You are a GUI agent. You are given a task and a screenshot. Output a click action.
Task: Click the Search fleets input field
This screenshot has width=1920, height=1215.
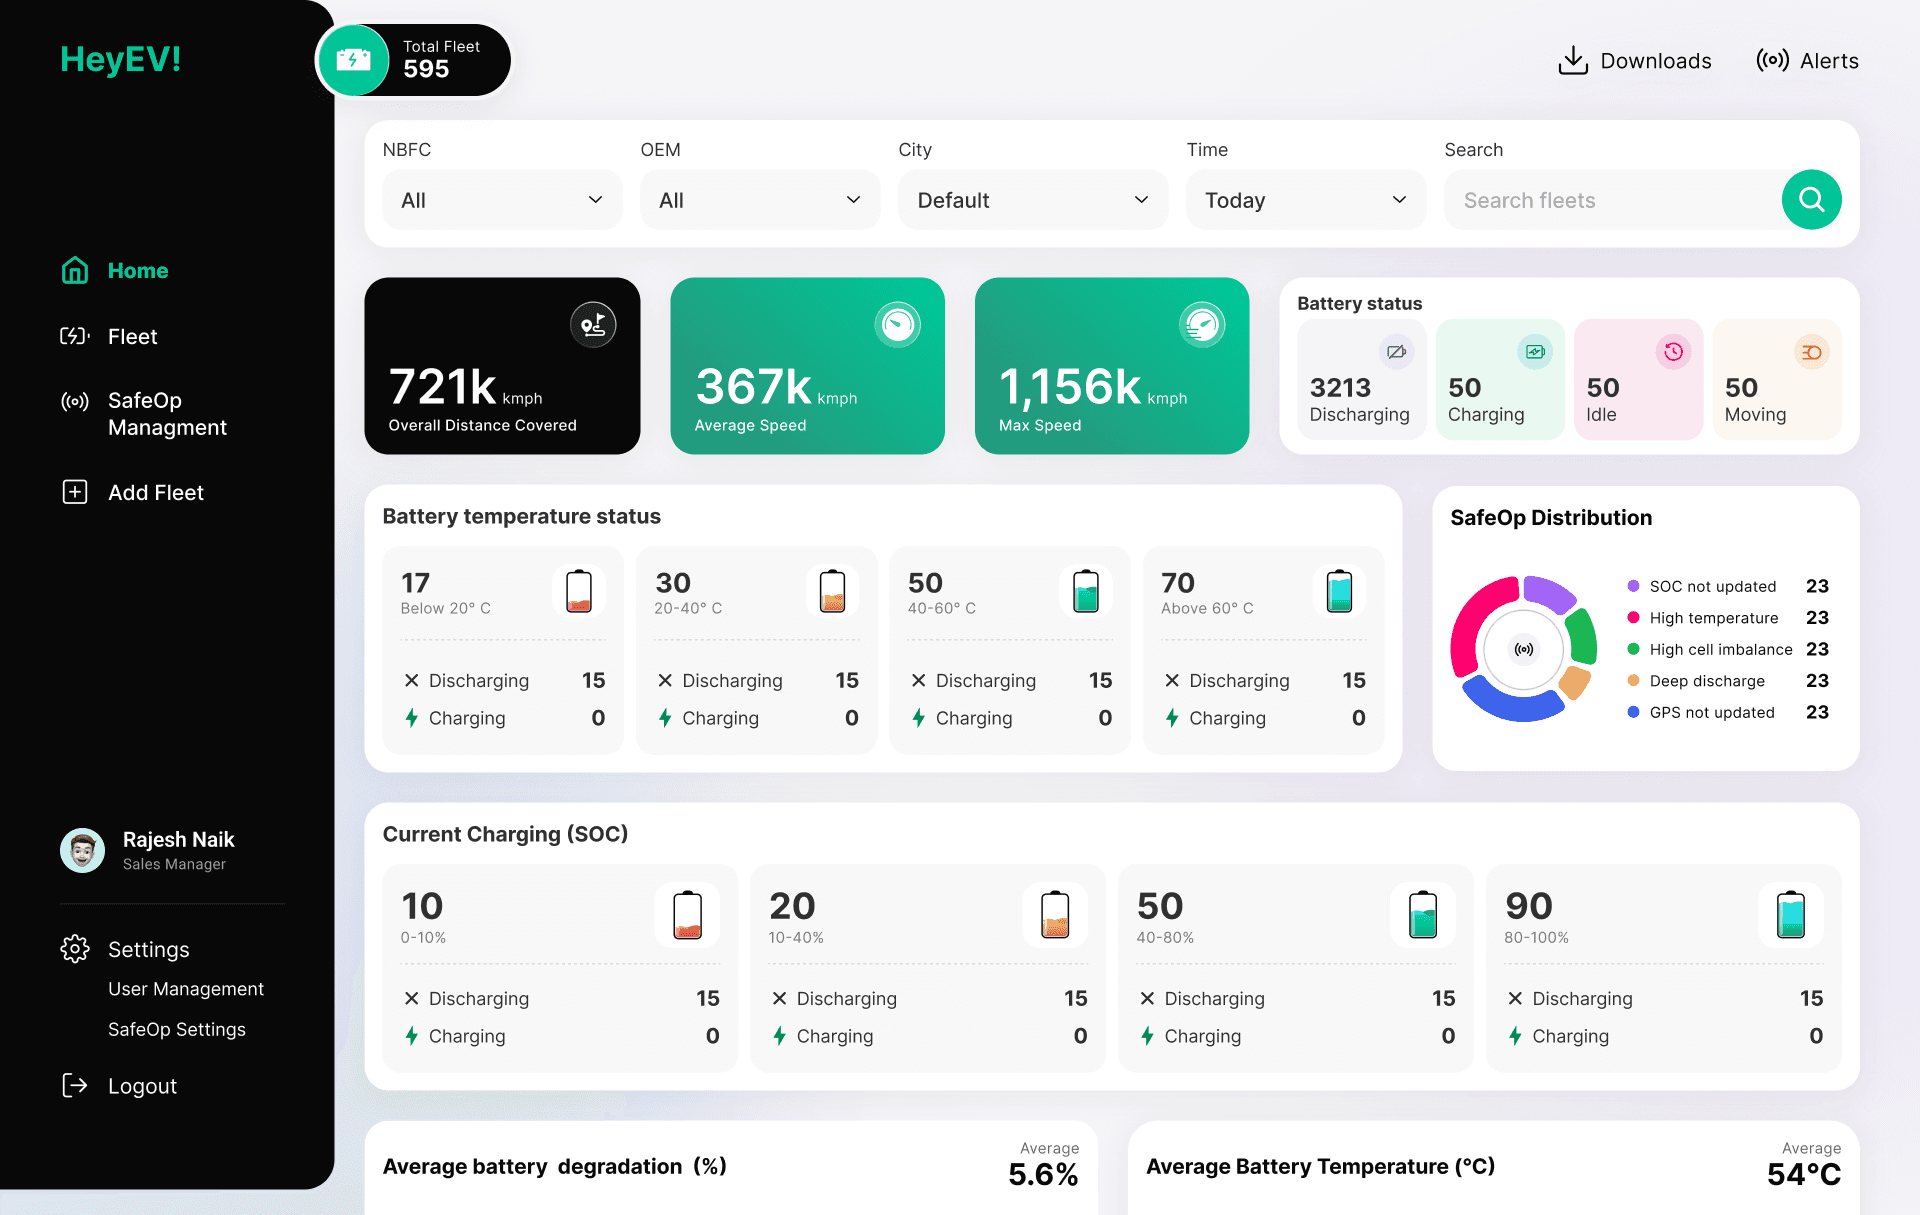click(x=1610, y=200)
